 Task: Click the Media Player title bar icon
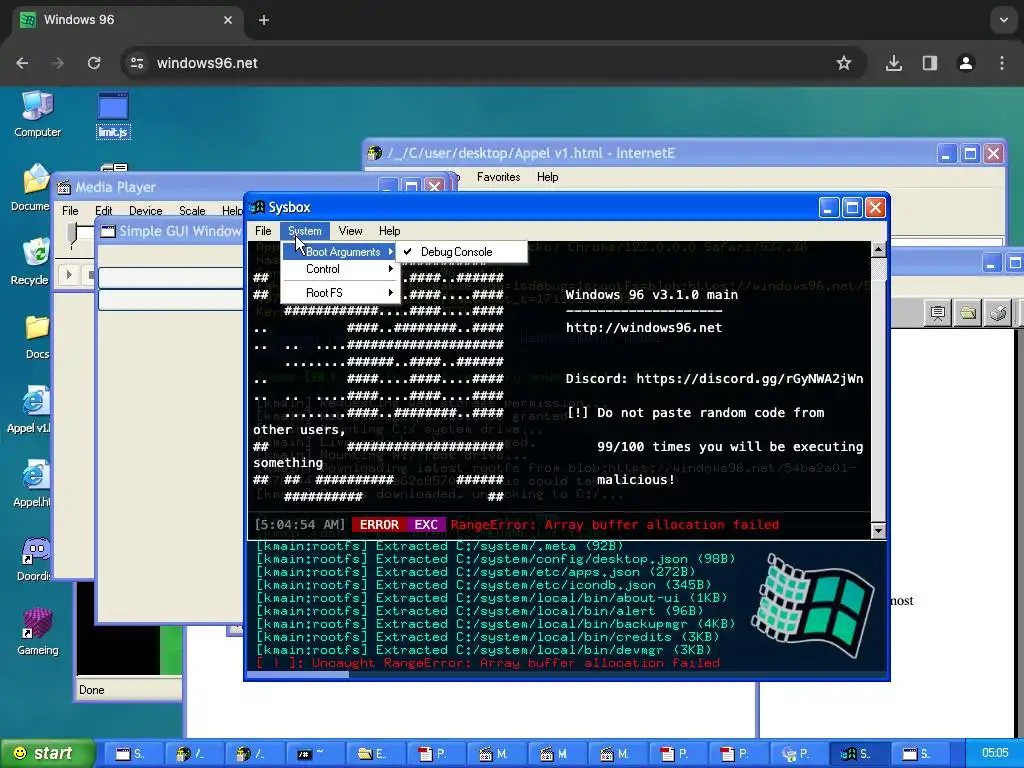pos(64,187)
